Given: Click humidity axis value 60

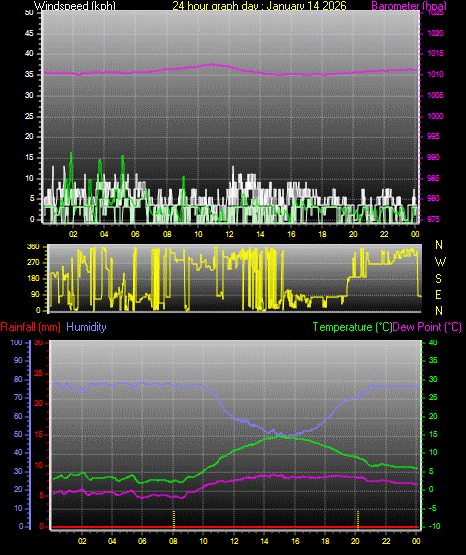Looking at the screenshot, I should 18,416.
